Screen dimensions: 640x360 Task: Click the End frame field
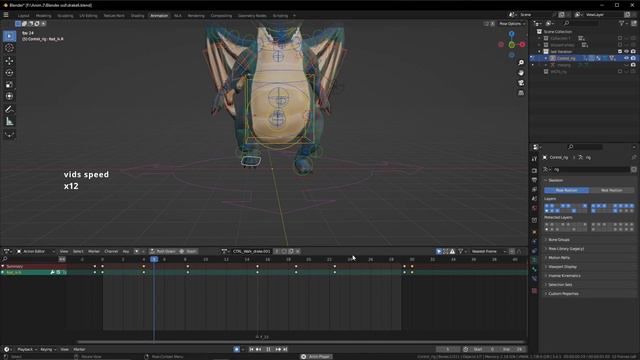coord(512,349)
